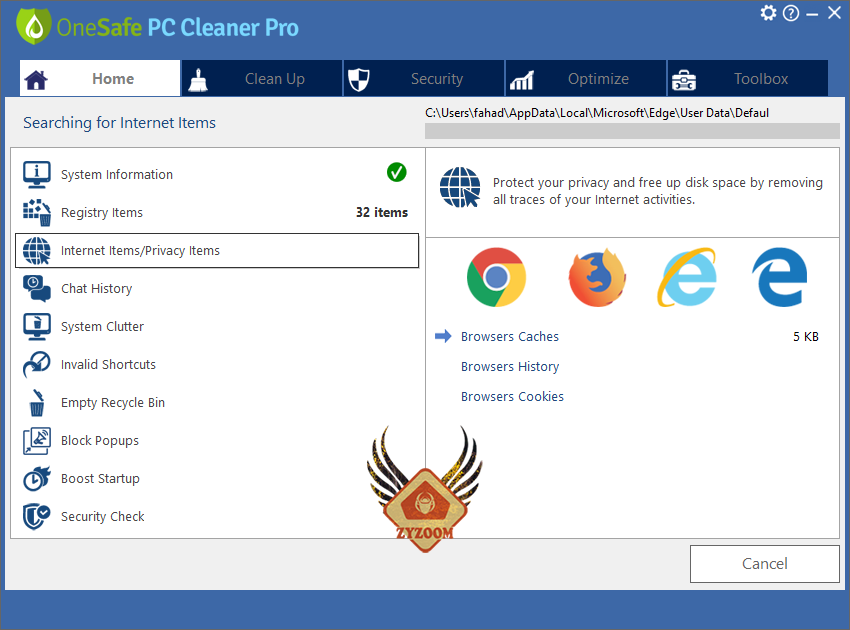The image size is (850, 630).
Task: Click the '32 items' registry count
Action: point(382,213)
